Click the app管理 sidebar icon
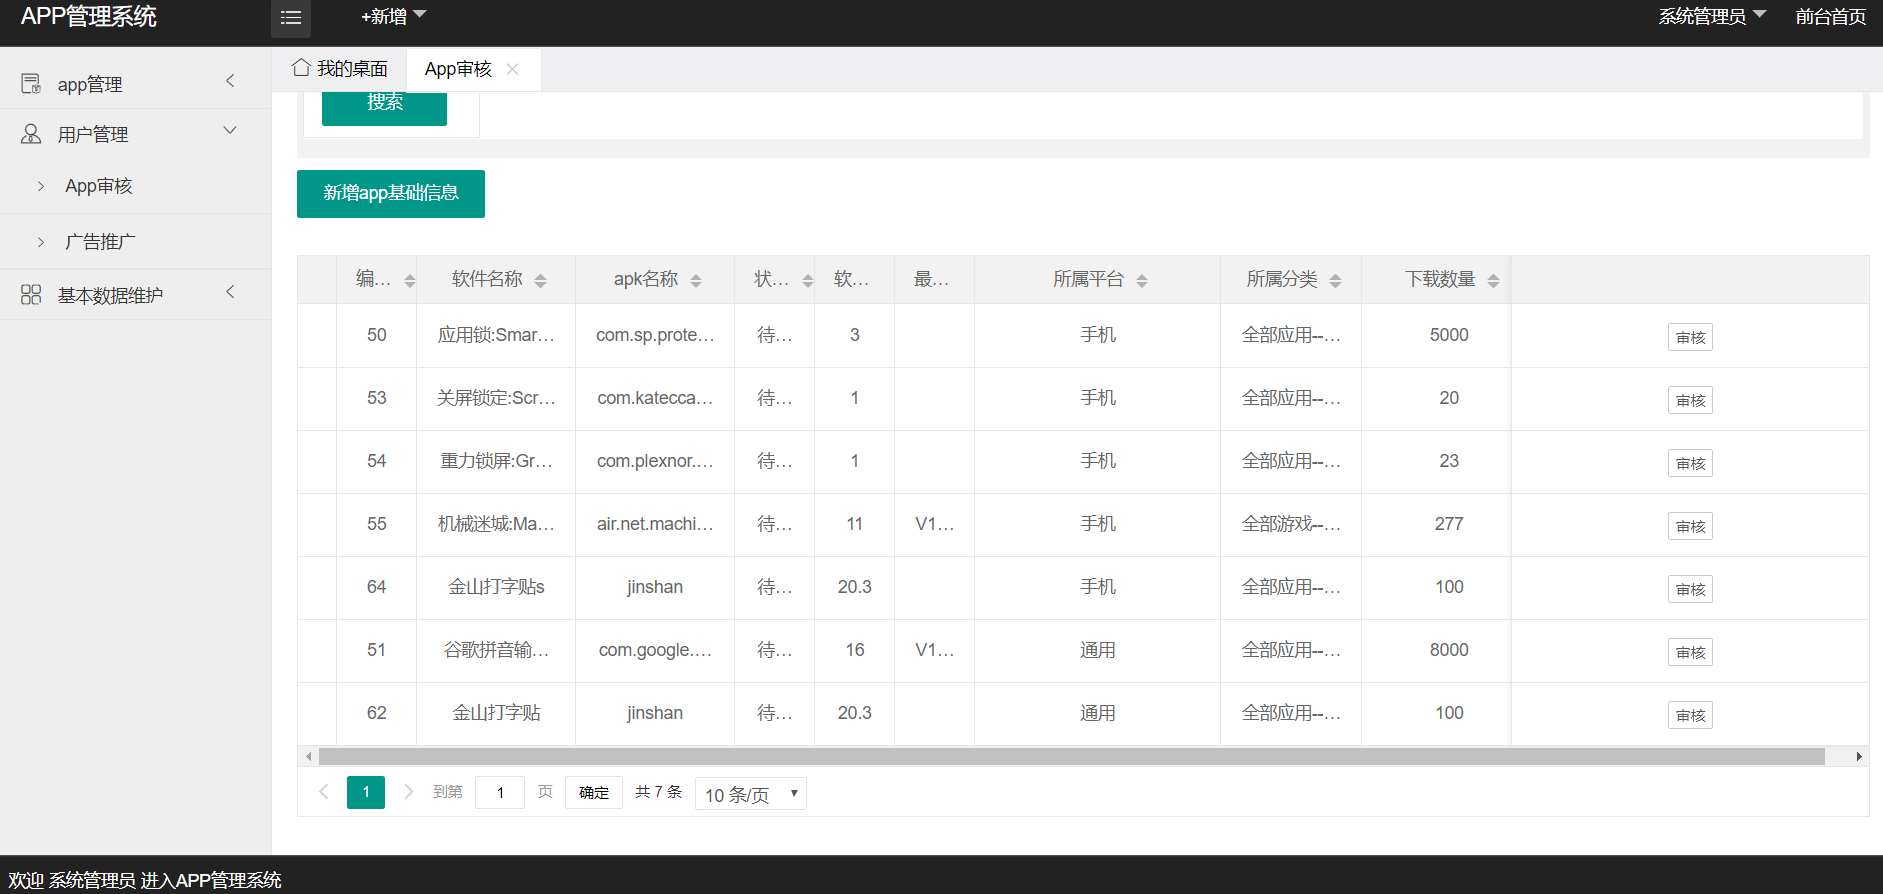The height and width of the screenshot is (894, 1883). [x=31, y=84]
